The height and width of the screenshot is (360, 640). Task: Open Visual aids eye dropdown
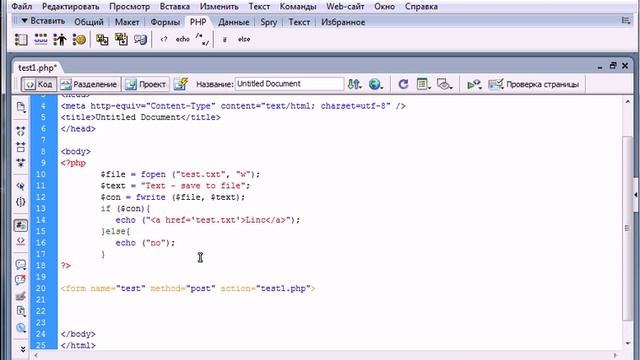[x=444, y=84]
